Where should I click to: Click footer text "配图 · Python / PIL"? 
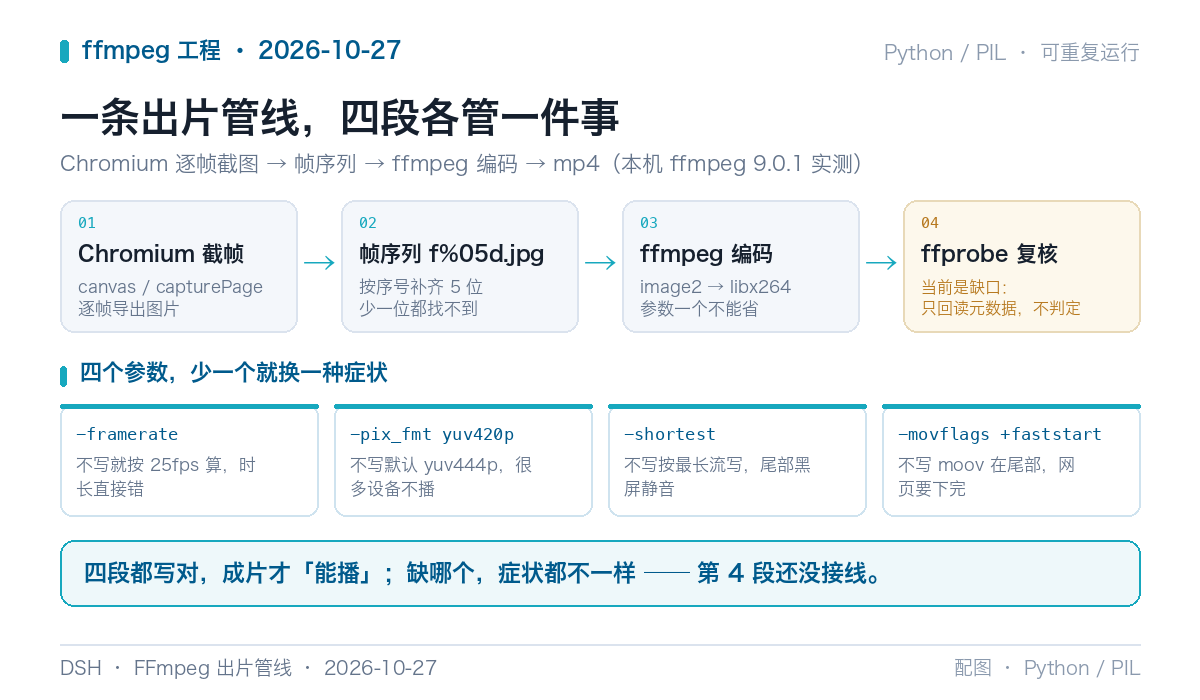coord(1047,668)
